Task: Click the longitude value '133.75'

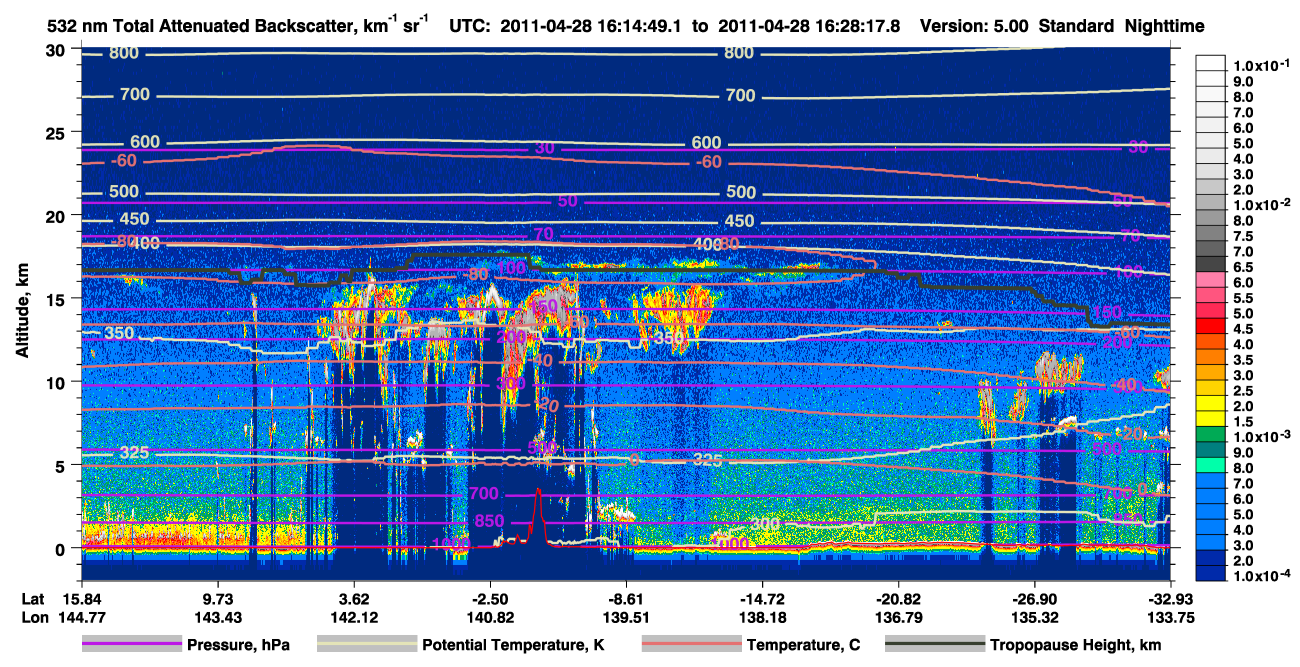Action: click(x=1170, y=617)
